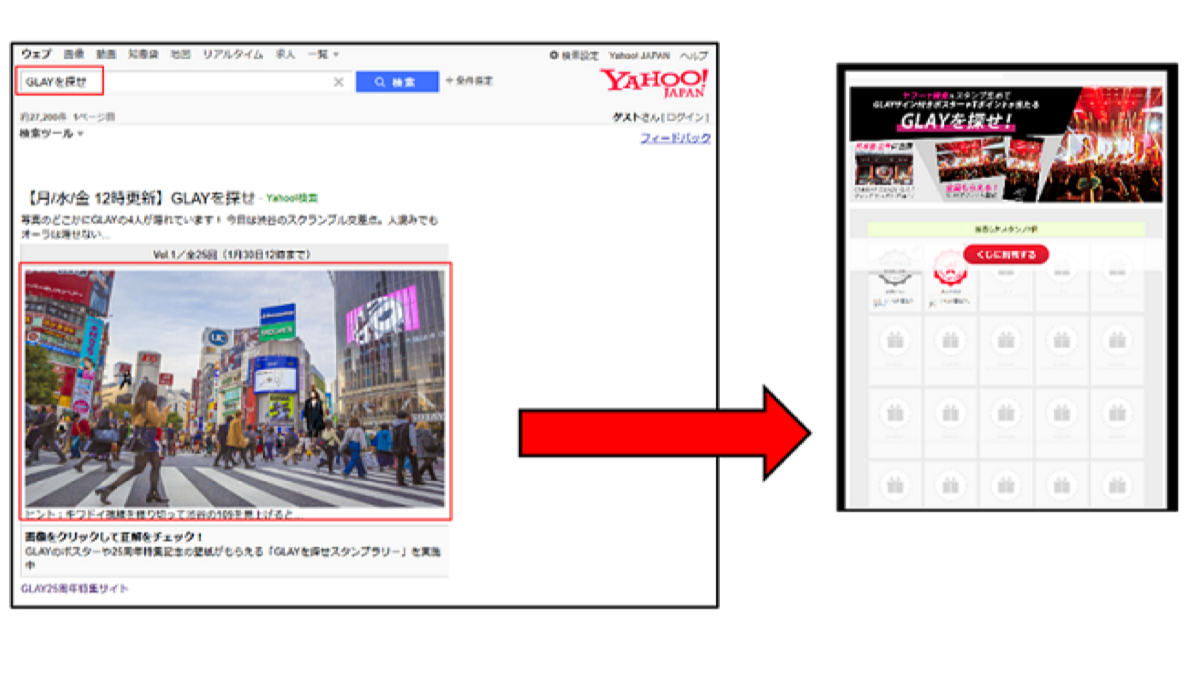The image size is (1200, 675).
Task: Click 画像をクリックして正解をチェック text
Action: (x=112, y=537)
